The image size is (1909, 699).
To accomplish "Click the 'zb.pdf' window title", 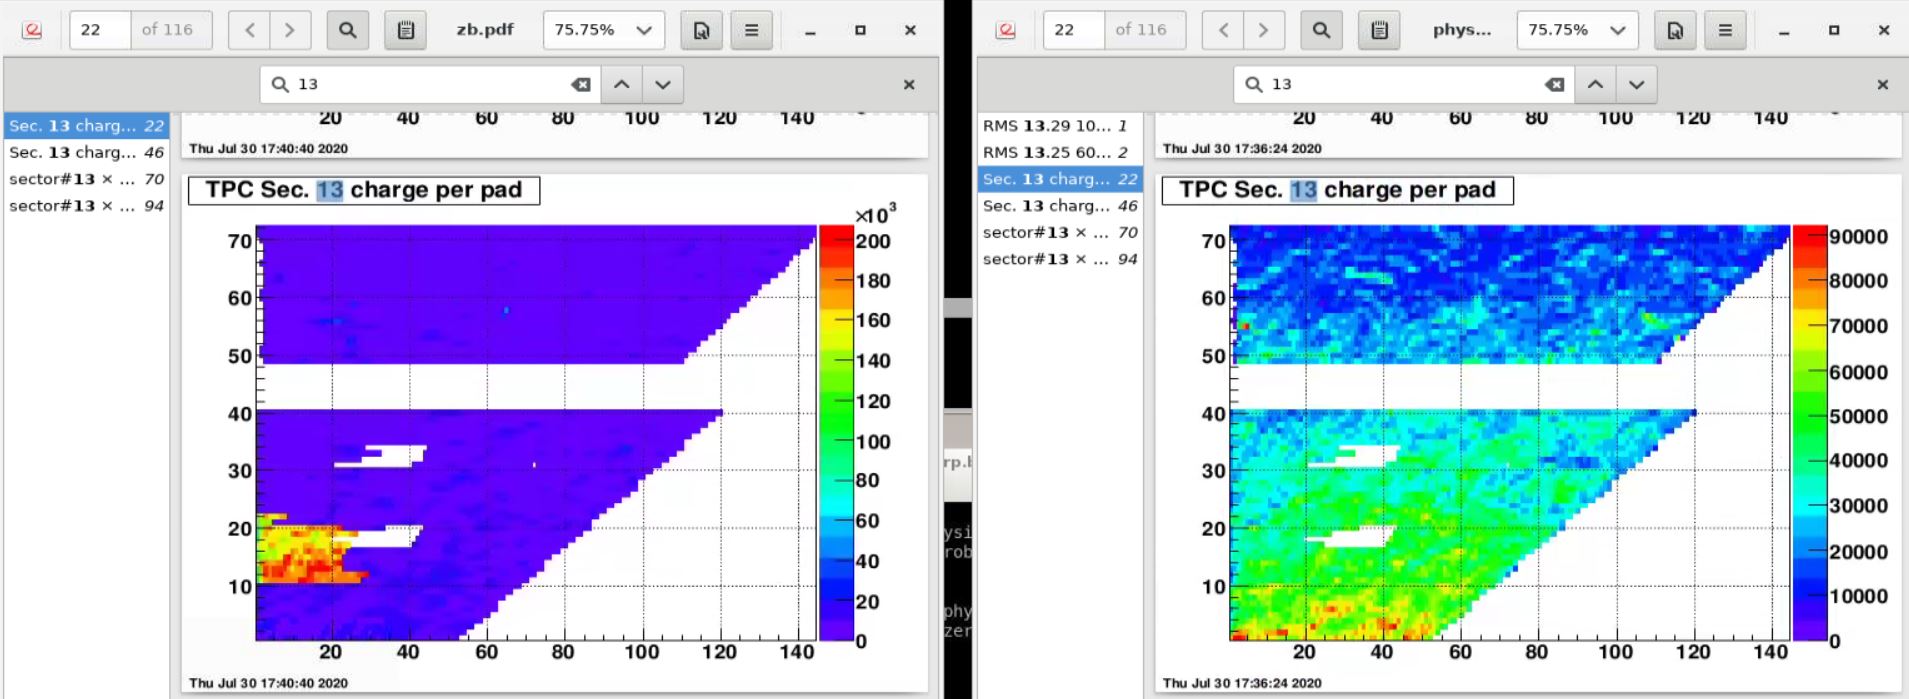I will (x=485, y=30).
